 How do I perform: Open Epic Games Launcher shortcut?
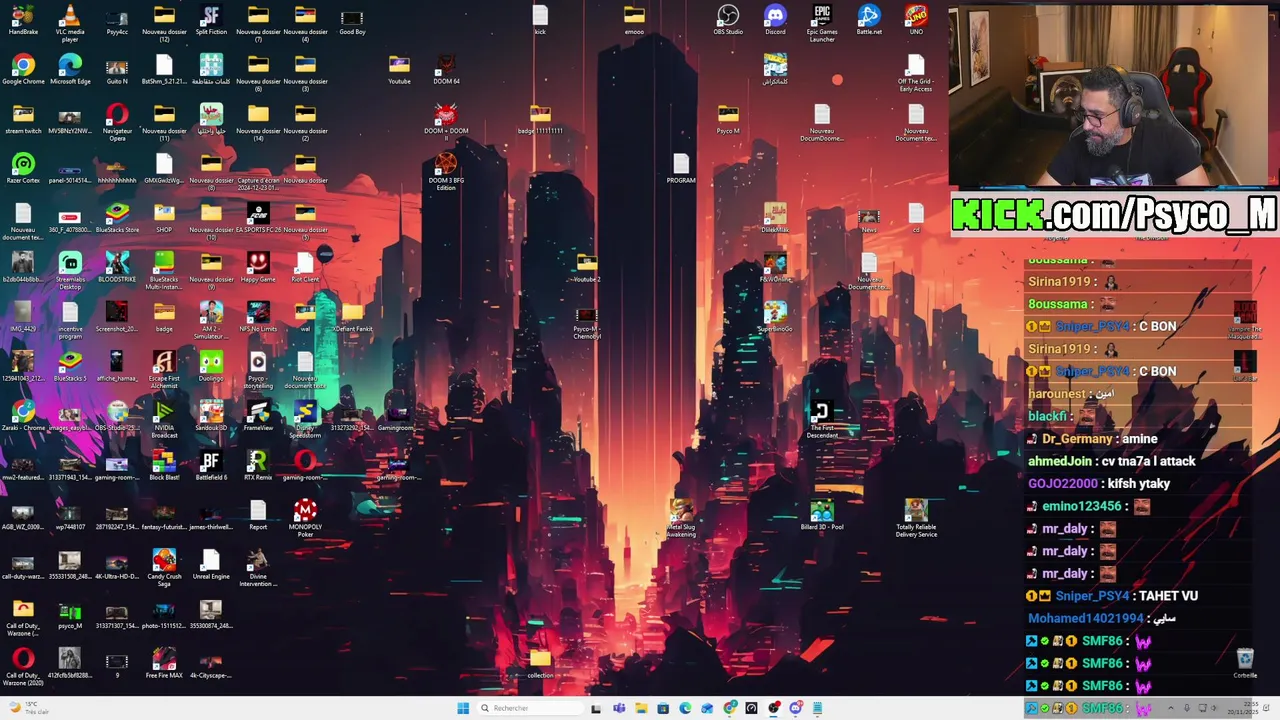click(822, 23)
